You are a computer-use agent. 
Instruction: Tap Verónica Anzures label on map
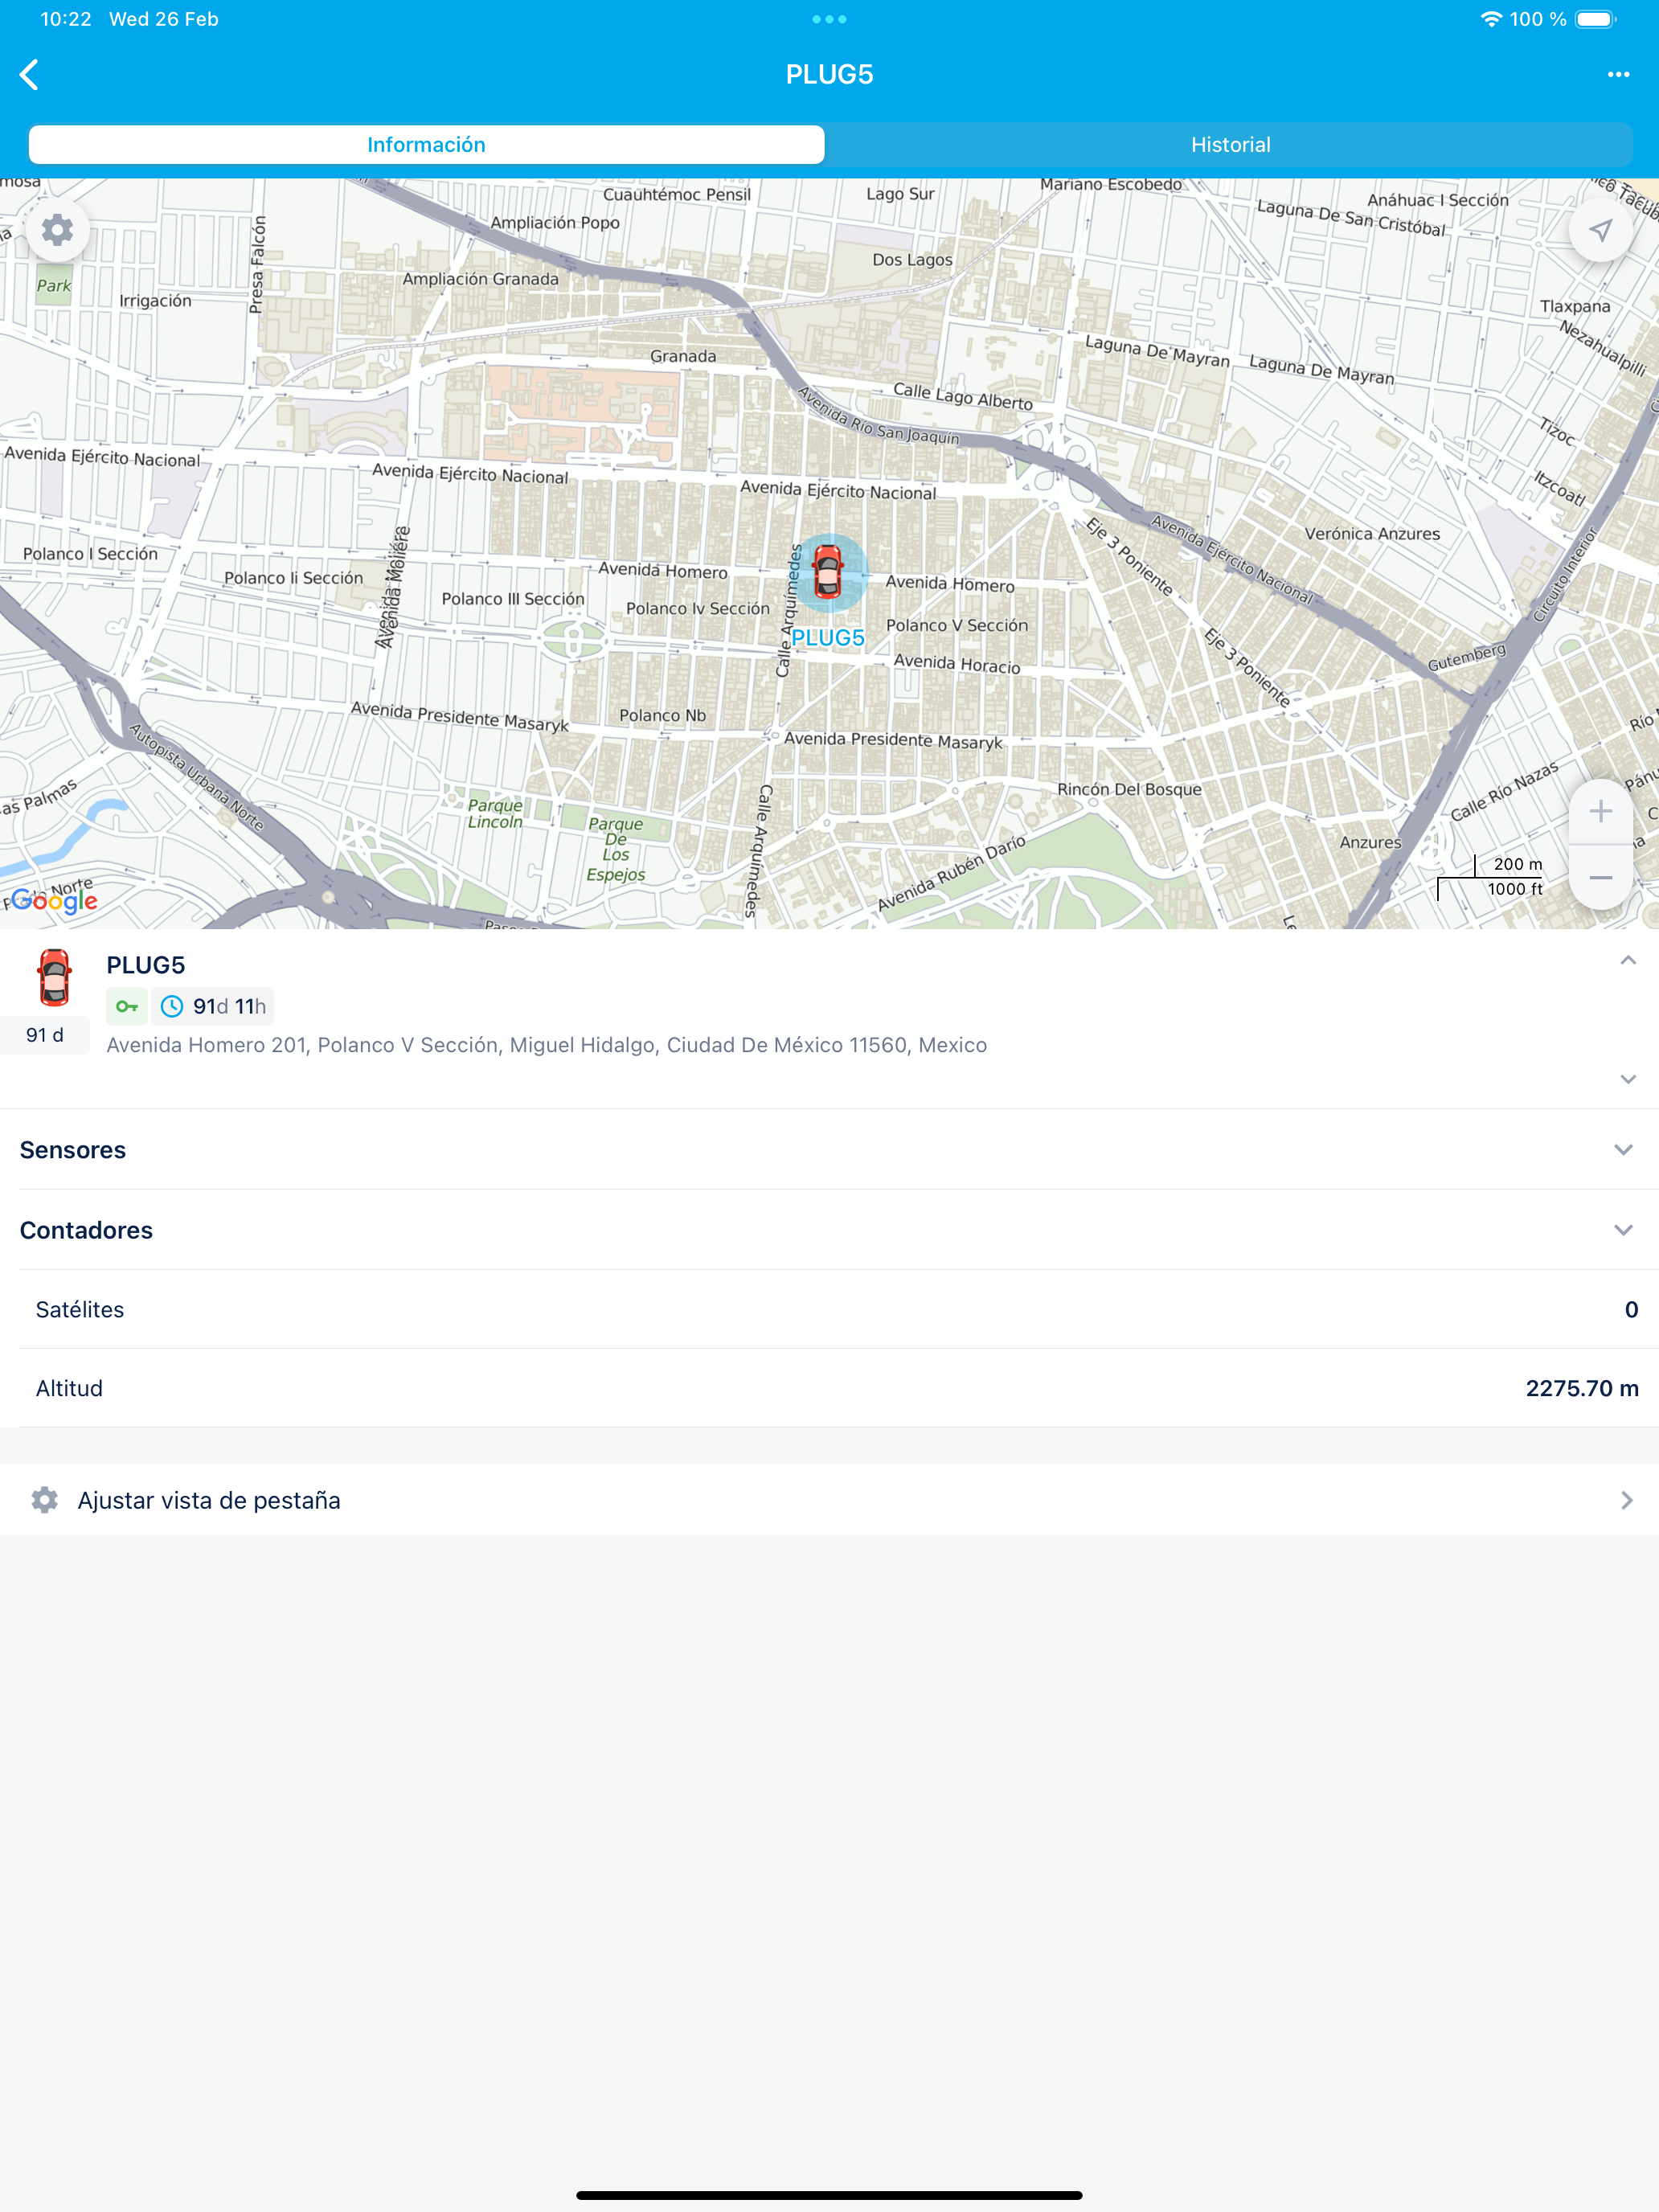[1372, 533]
